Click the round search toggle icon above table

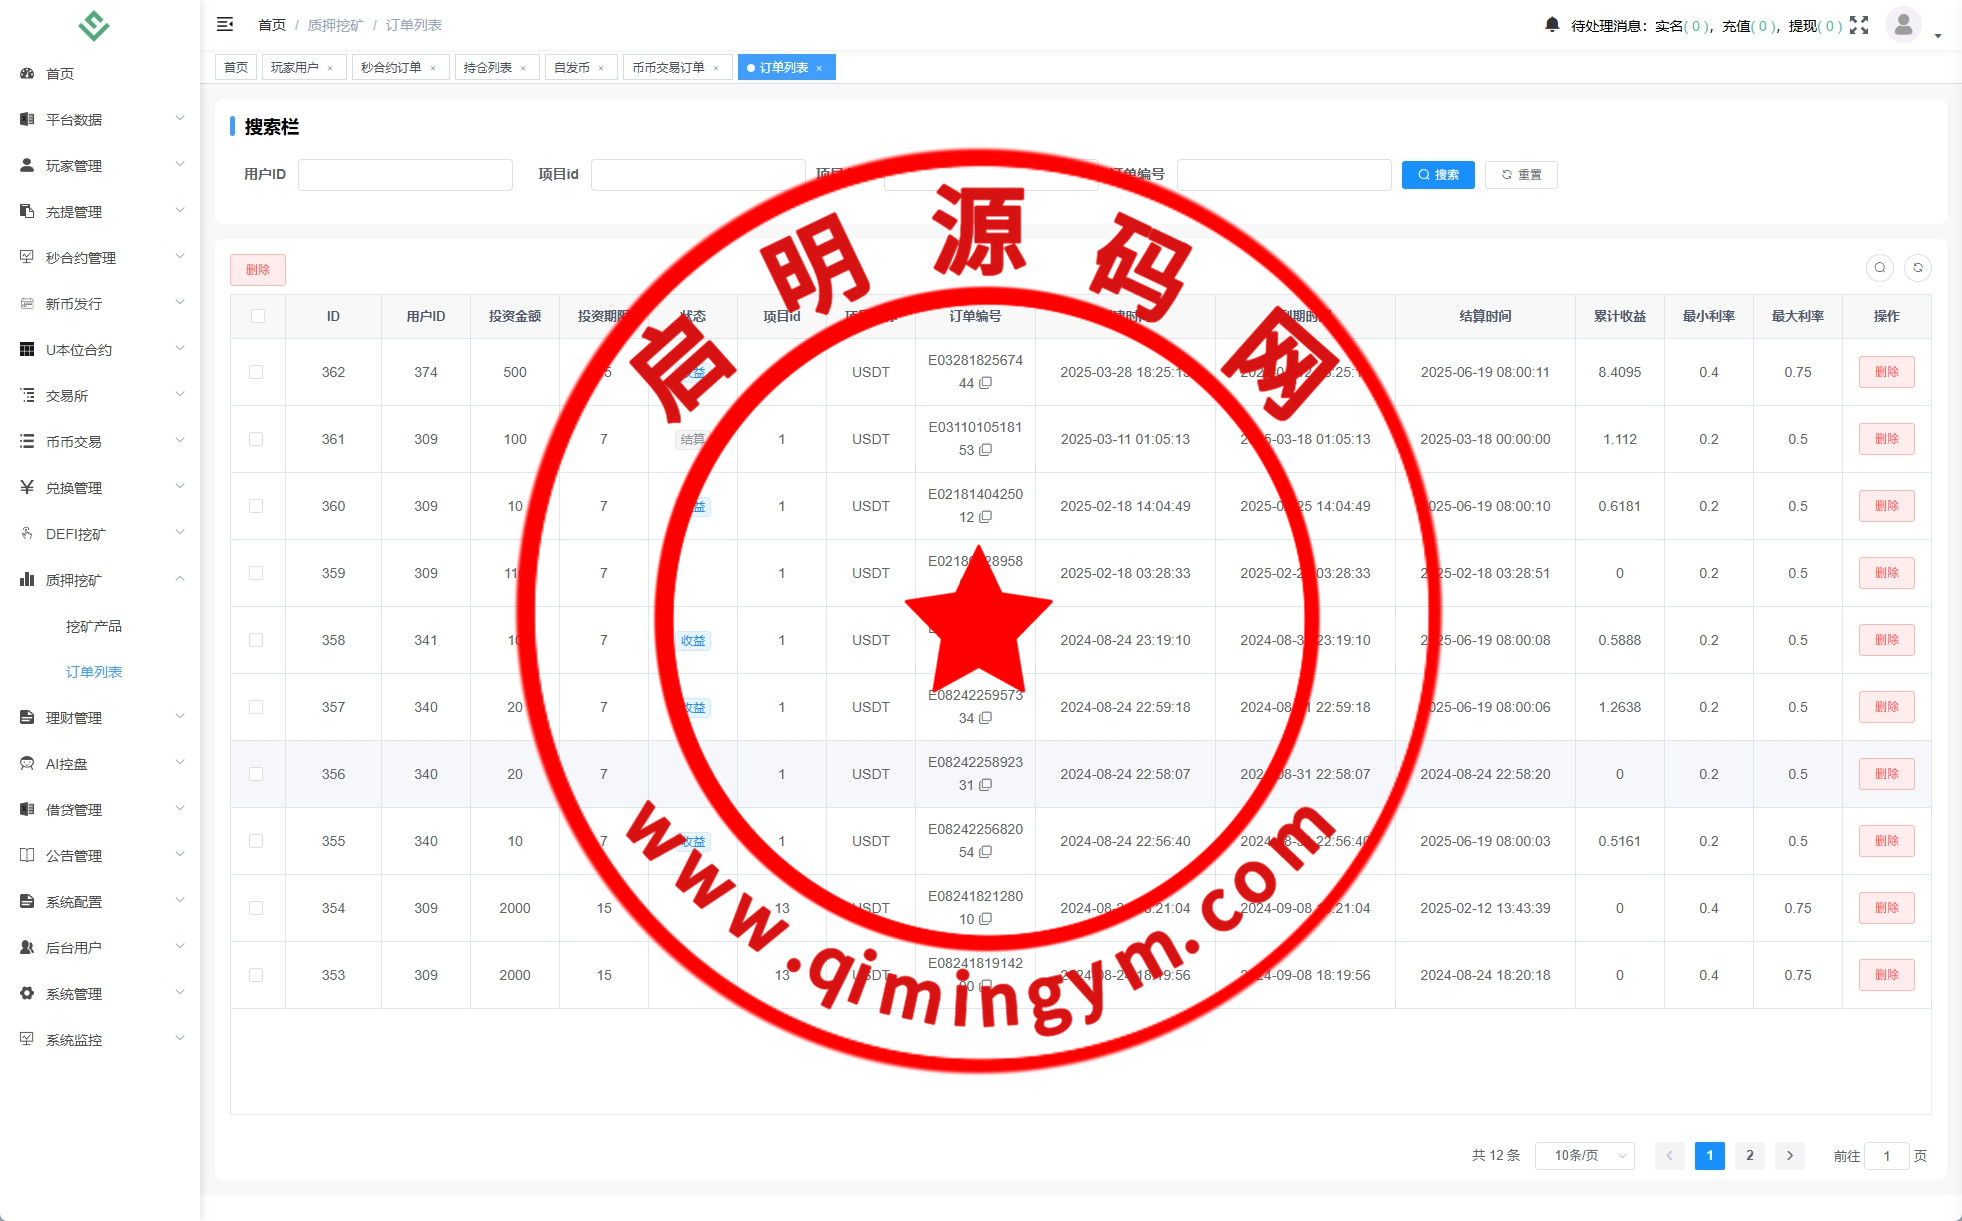[1880, 268]
